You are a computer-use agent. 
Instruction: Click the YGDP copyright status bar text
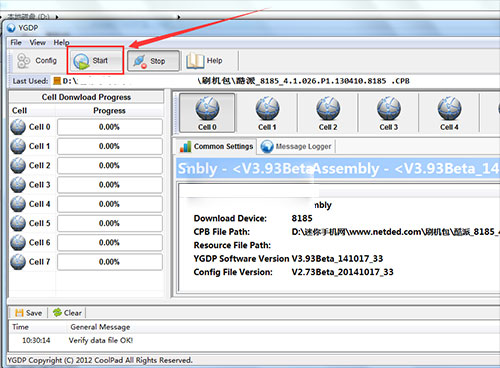coord(100,360)
